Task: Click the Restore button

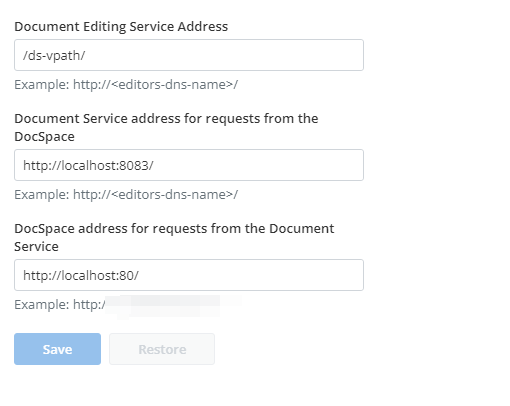Action: click(162, 349)
